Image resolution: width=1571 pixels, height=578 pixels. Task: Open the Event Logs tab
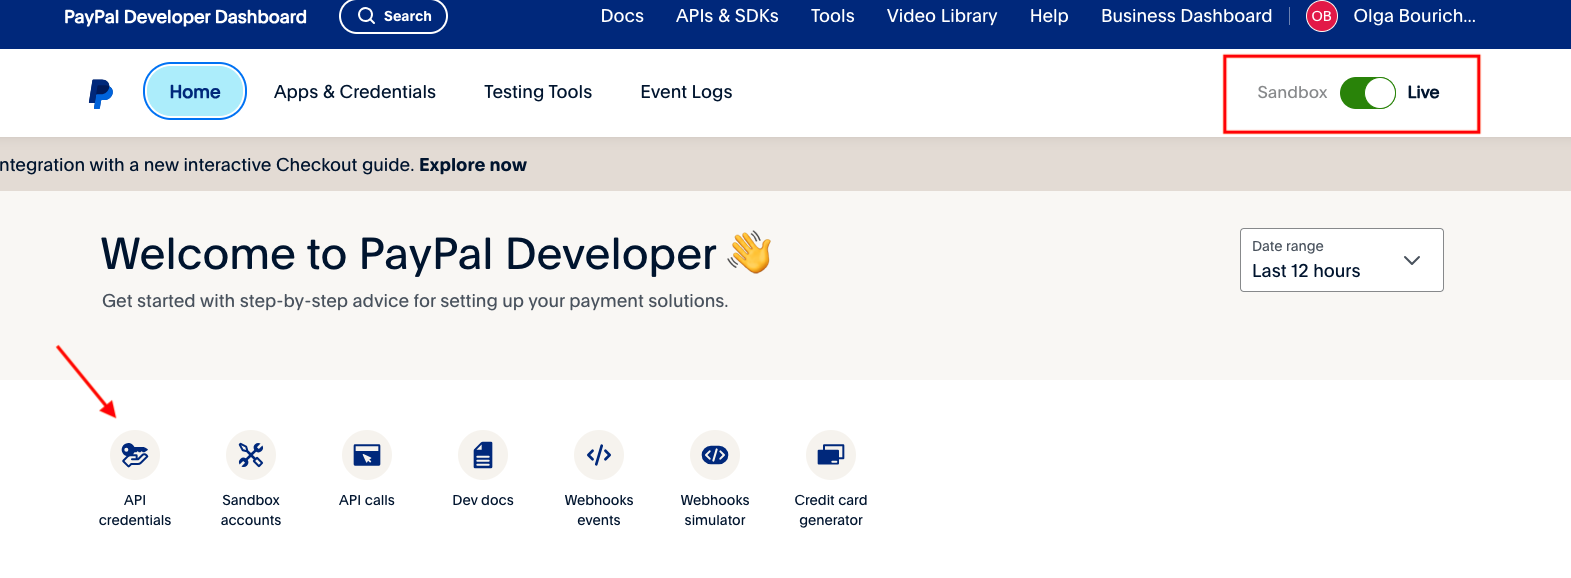coord(686,92)
